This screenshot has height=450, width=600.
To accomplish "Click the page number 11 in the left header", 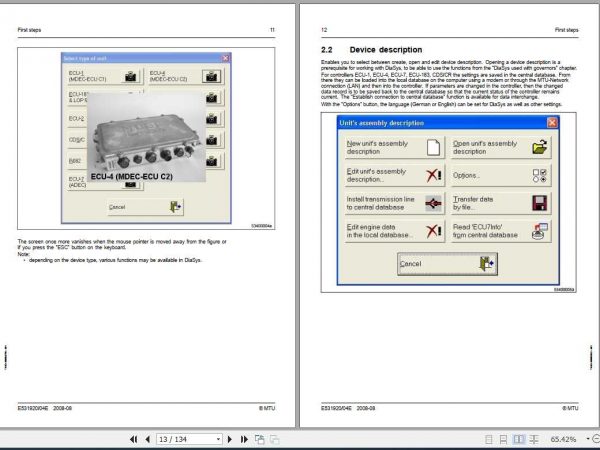I will [x=272, y=30].
